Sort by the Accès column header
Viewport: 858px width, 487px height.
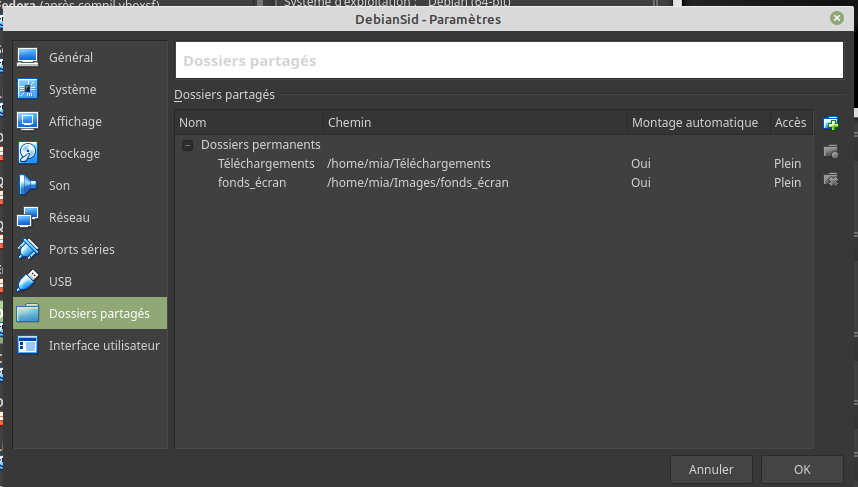(791, 123)
